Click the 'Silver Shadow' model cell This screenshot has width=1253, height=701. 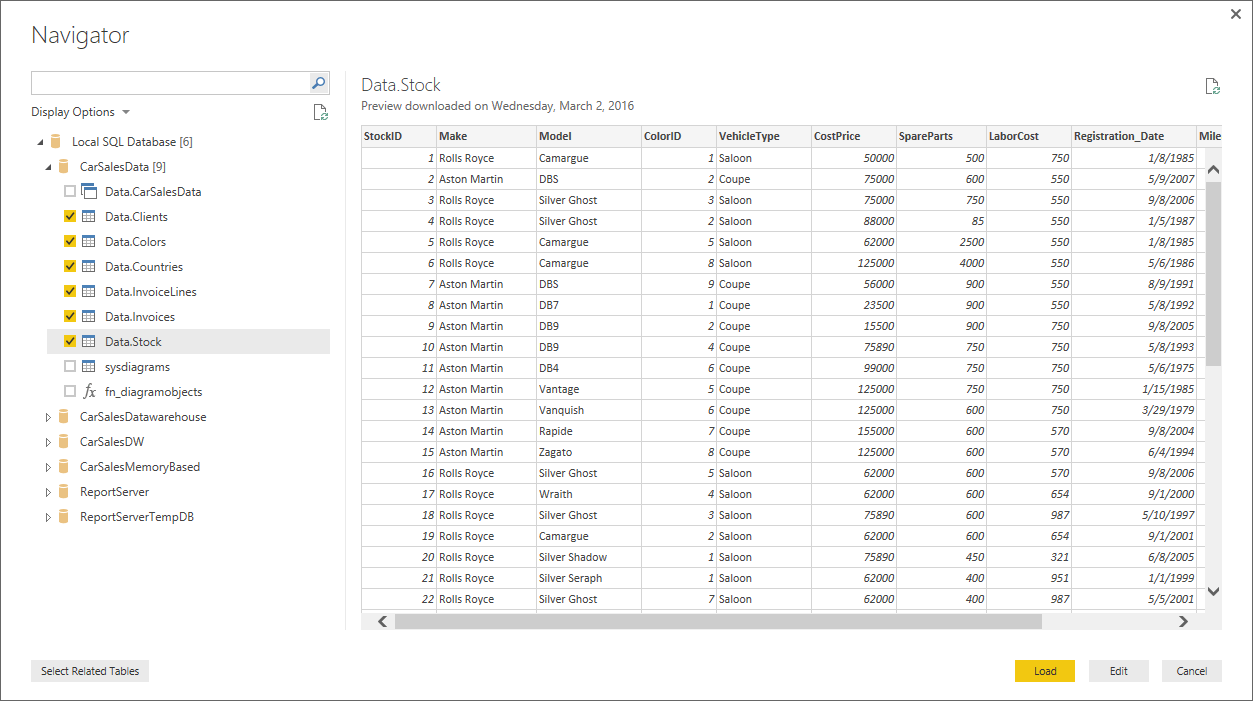pos(589,557)
